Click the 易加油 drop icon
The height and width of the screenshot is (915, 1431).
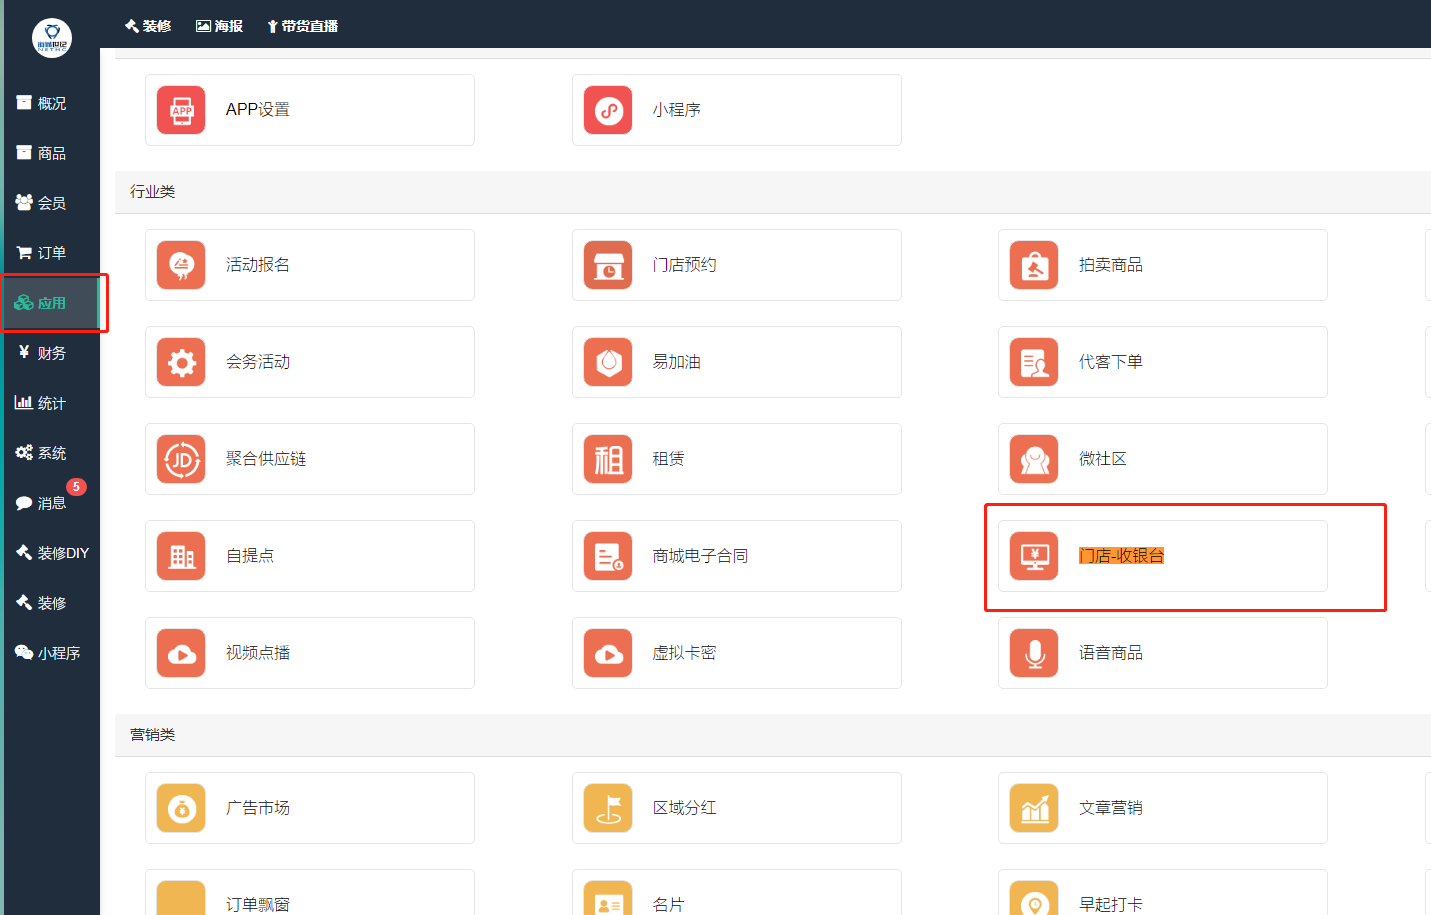click(608, 362)
